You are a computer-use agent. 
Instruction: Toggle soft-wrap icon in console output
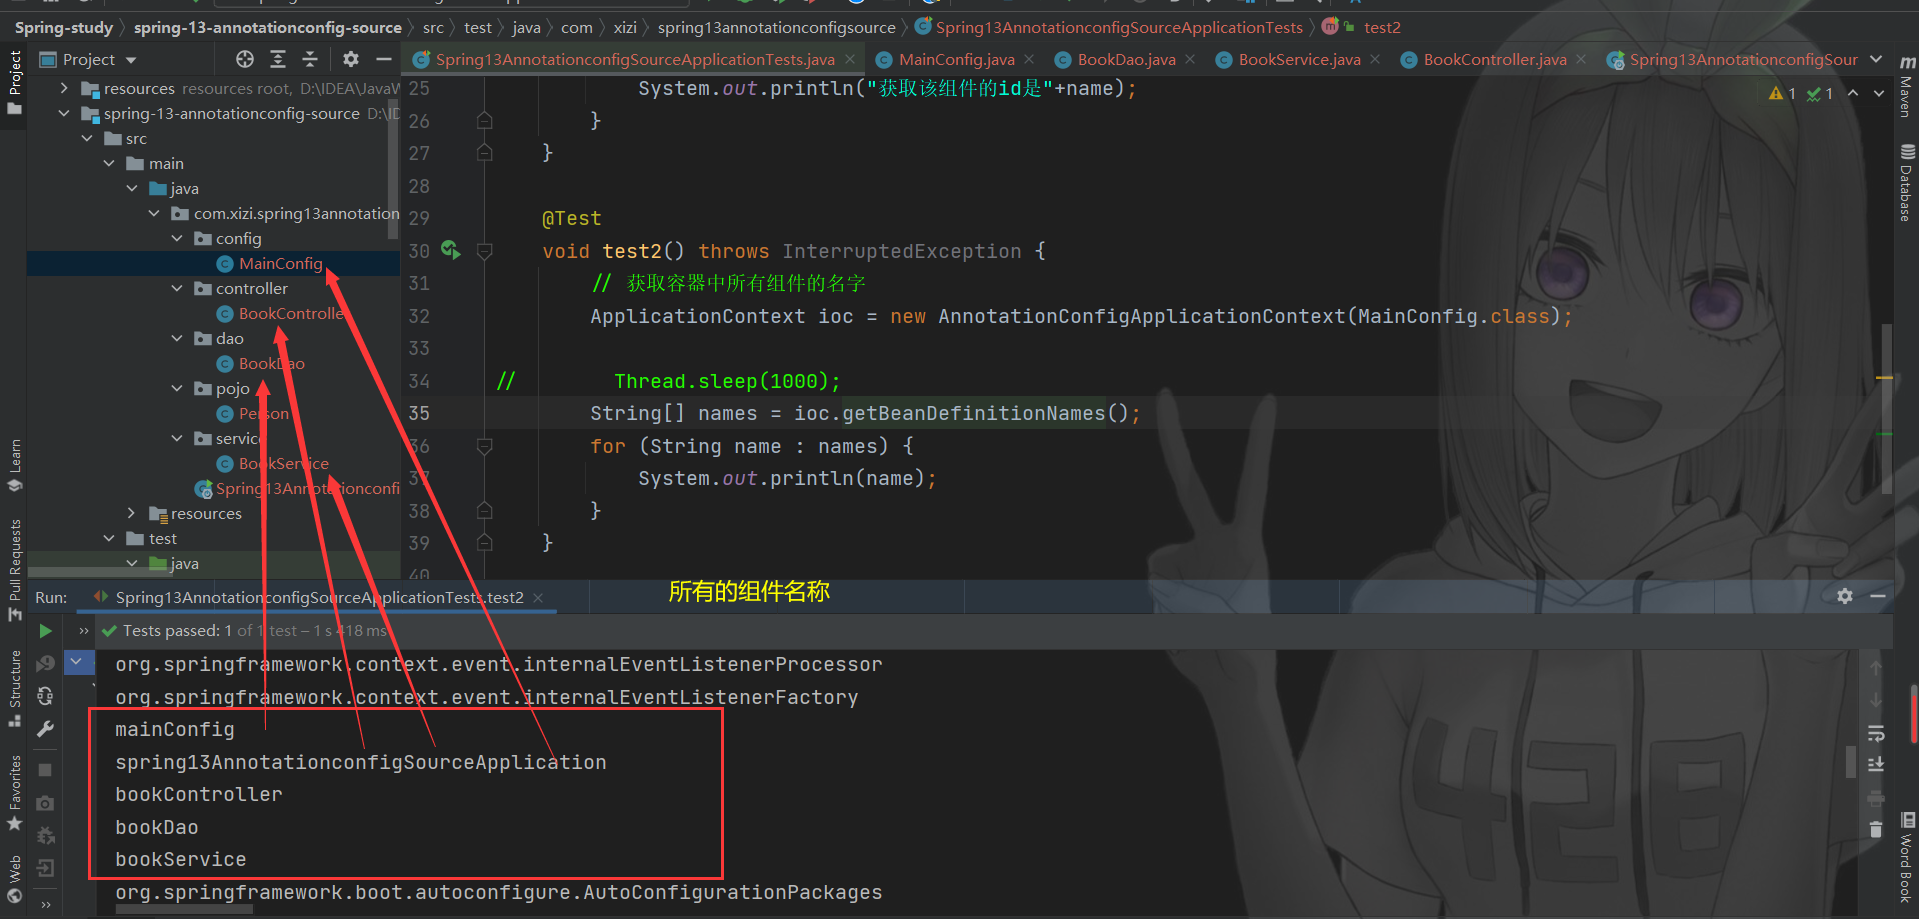[1876, 733]
